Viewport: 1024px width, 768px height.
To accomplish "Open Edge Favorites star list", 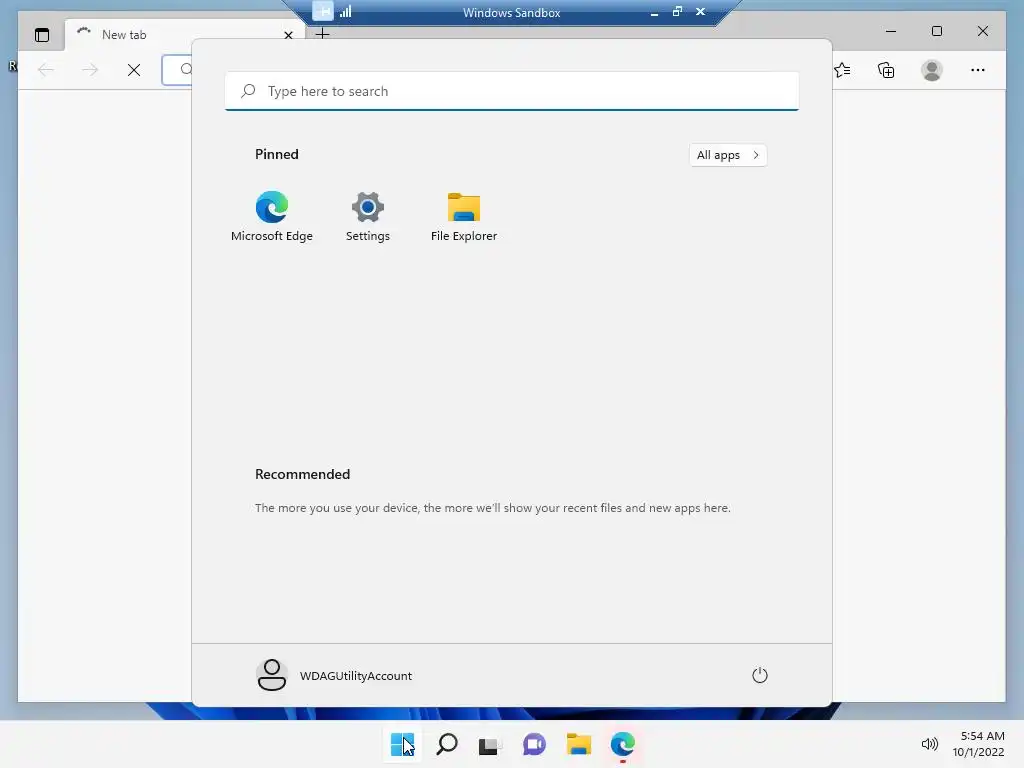I will (x=842, y=70).
